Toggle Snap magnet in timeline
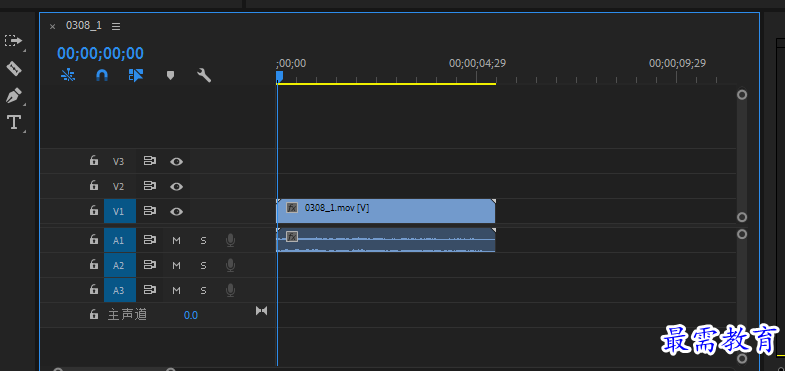Viewport: 785px width, 371px height. [102, 76]
